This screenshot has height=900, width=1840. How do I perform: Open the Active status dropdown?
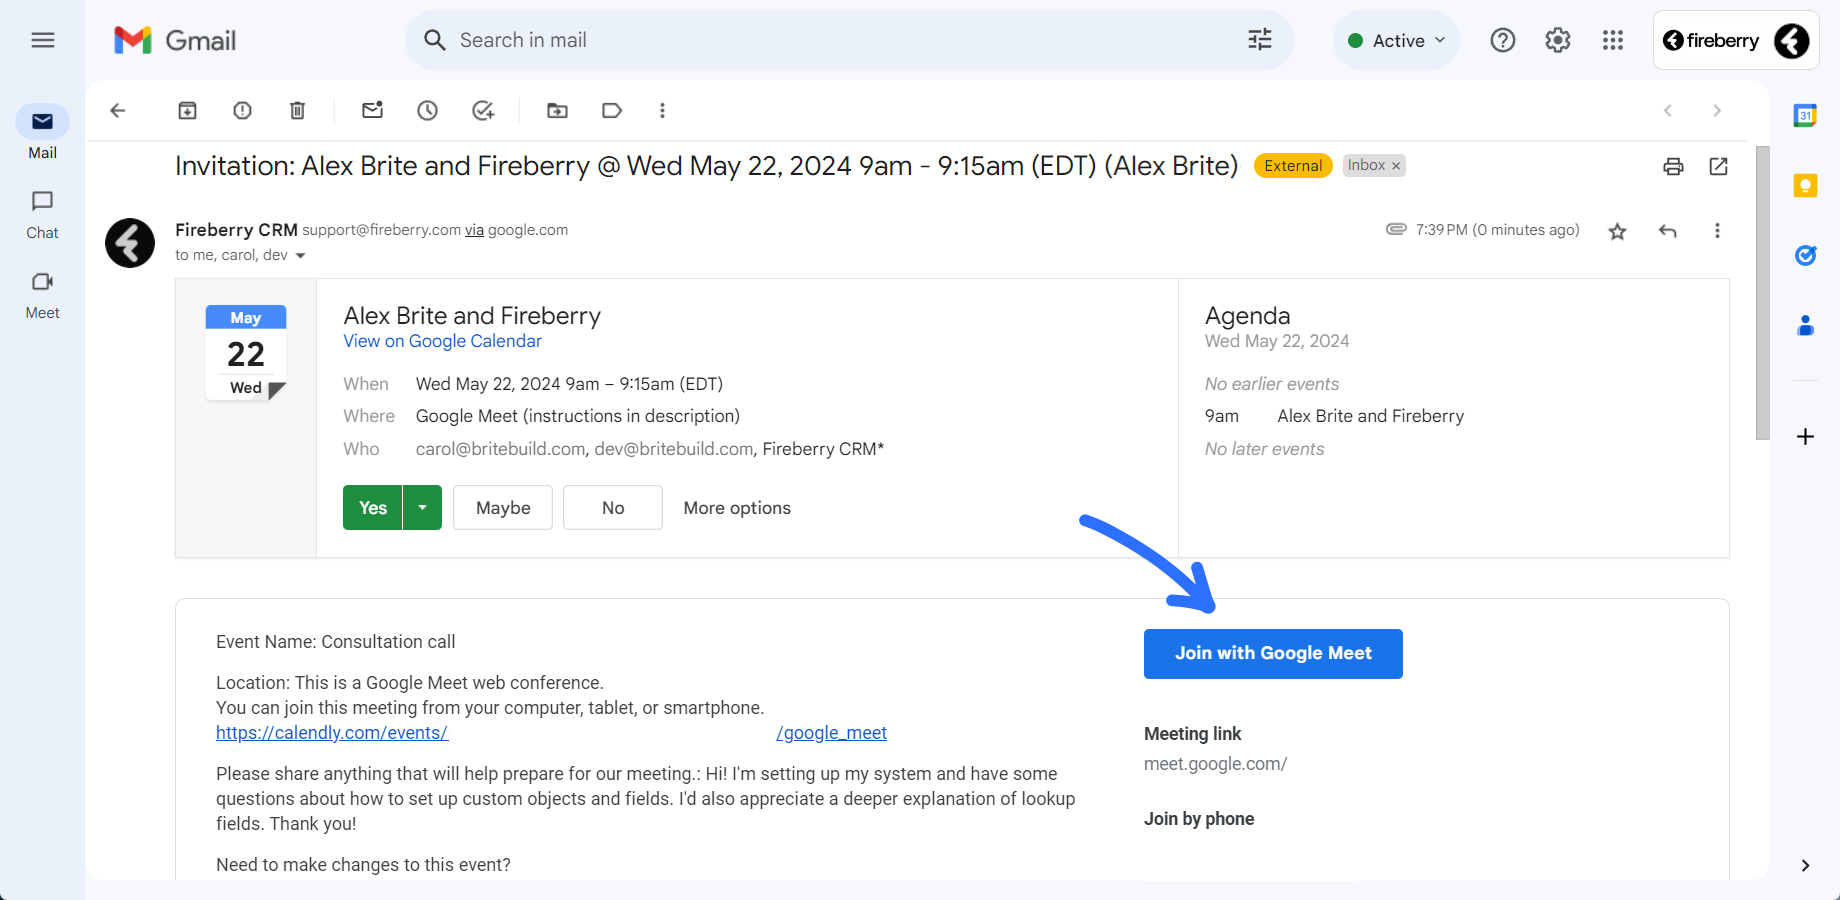tap(1396, 40)
